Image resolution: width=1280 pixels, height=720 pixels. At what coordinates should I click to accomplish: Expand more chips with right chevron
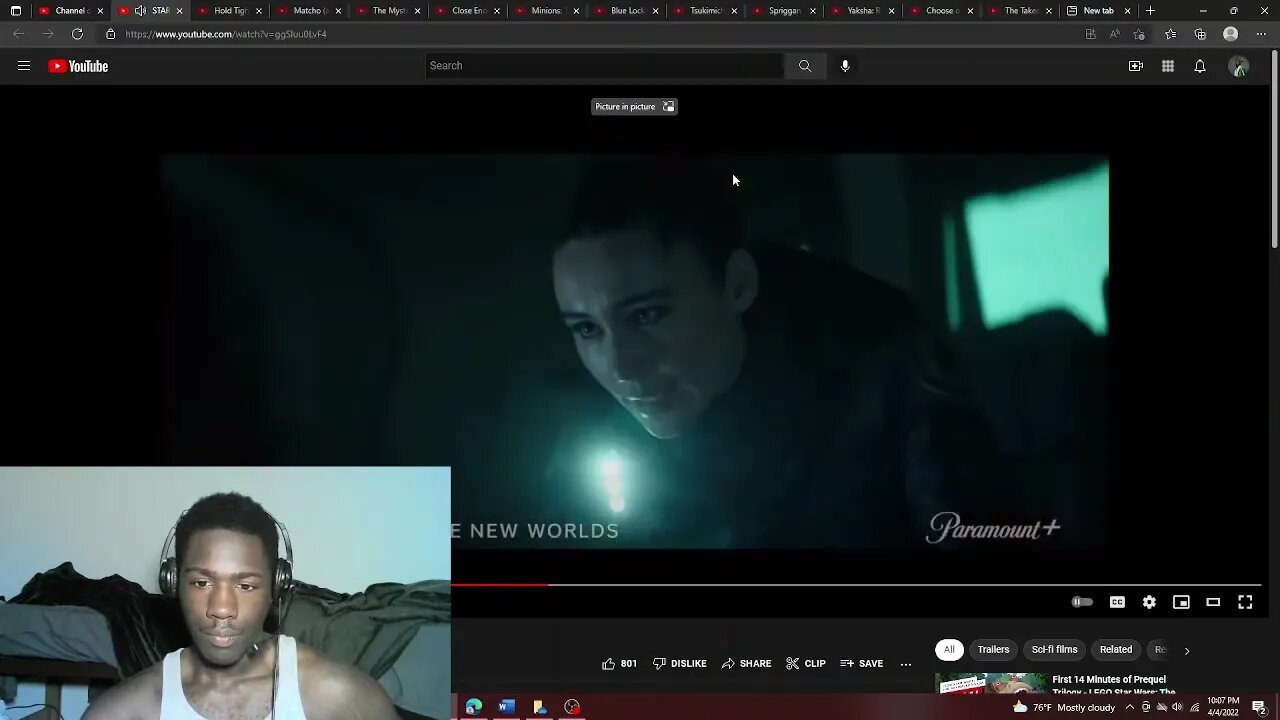click(x=1187, y=651)
